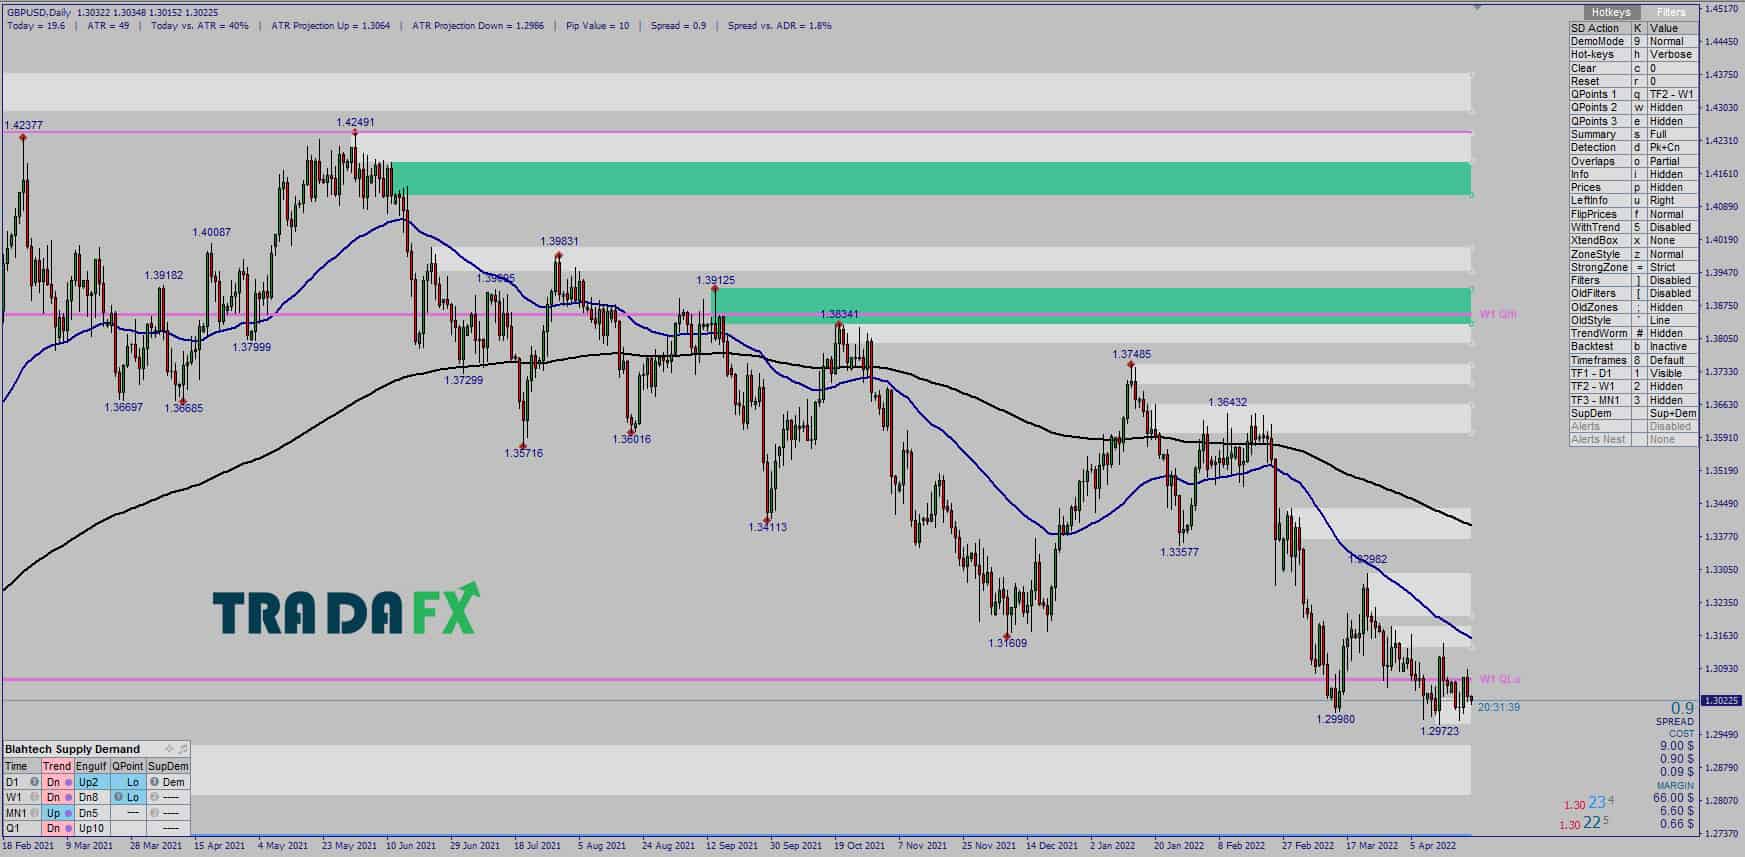This screenshot has width=1745, height=857.
Task: Toggle TF2 - W1 hidden setting
Action: [x=1633, y=386]
